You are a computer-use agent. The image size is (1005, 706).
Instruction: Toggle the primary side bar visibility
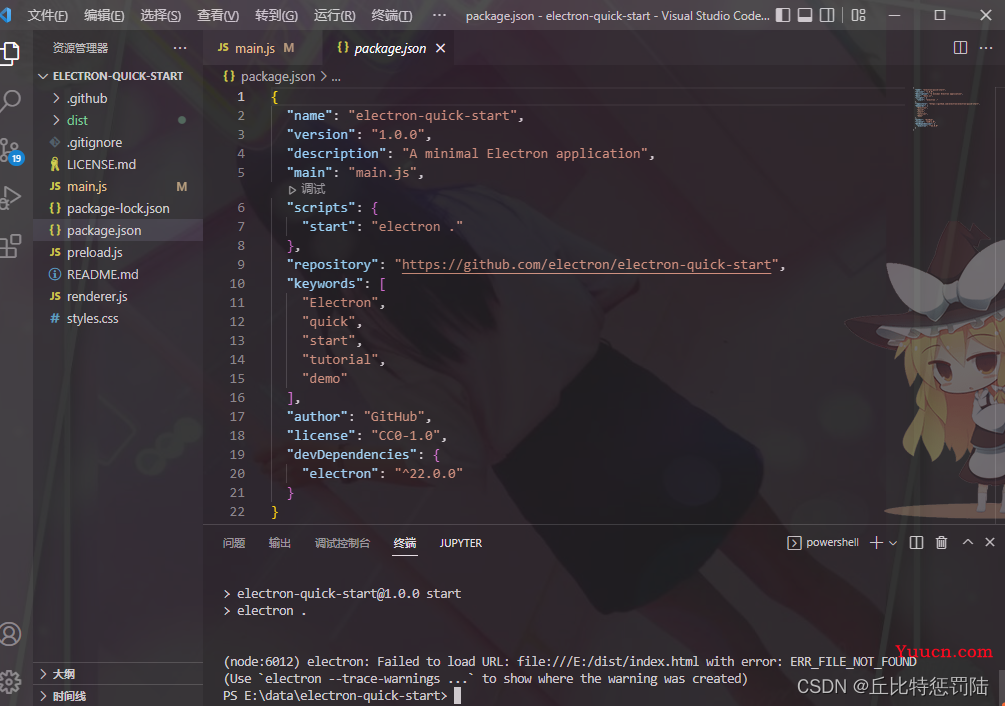tap(783, 15)
